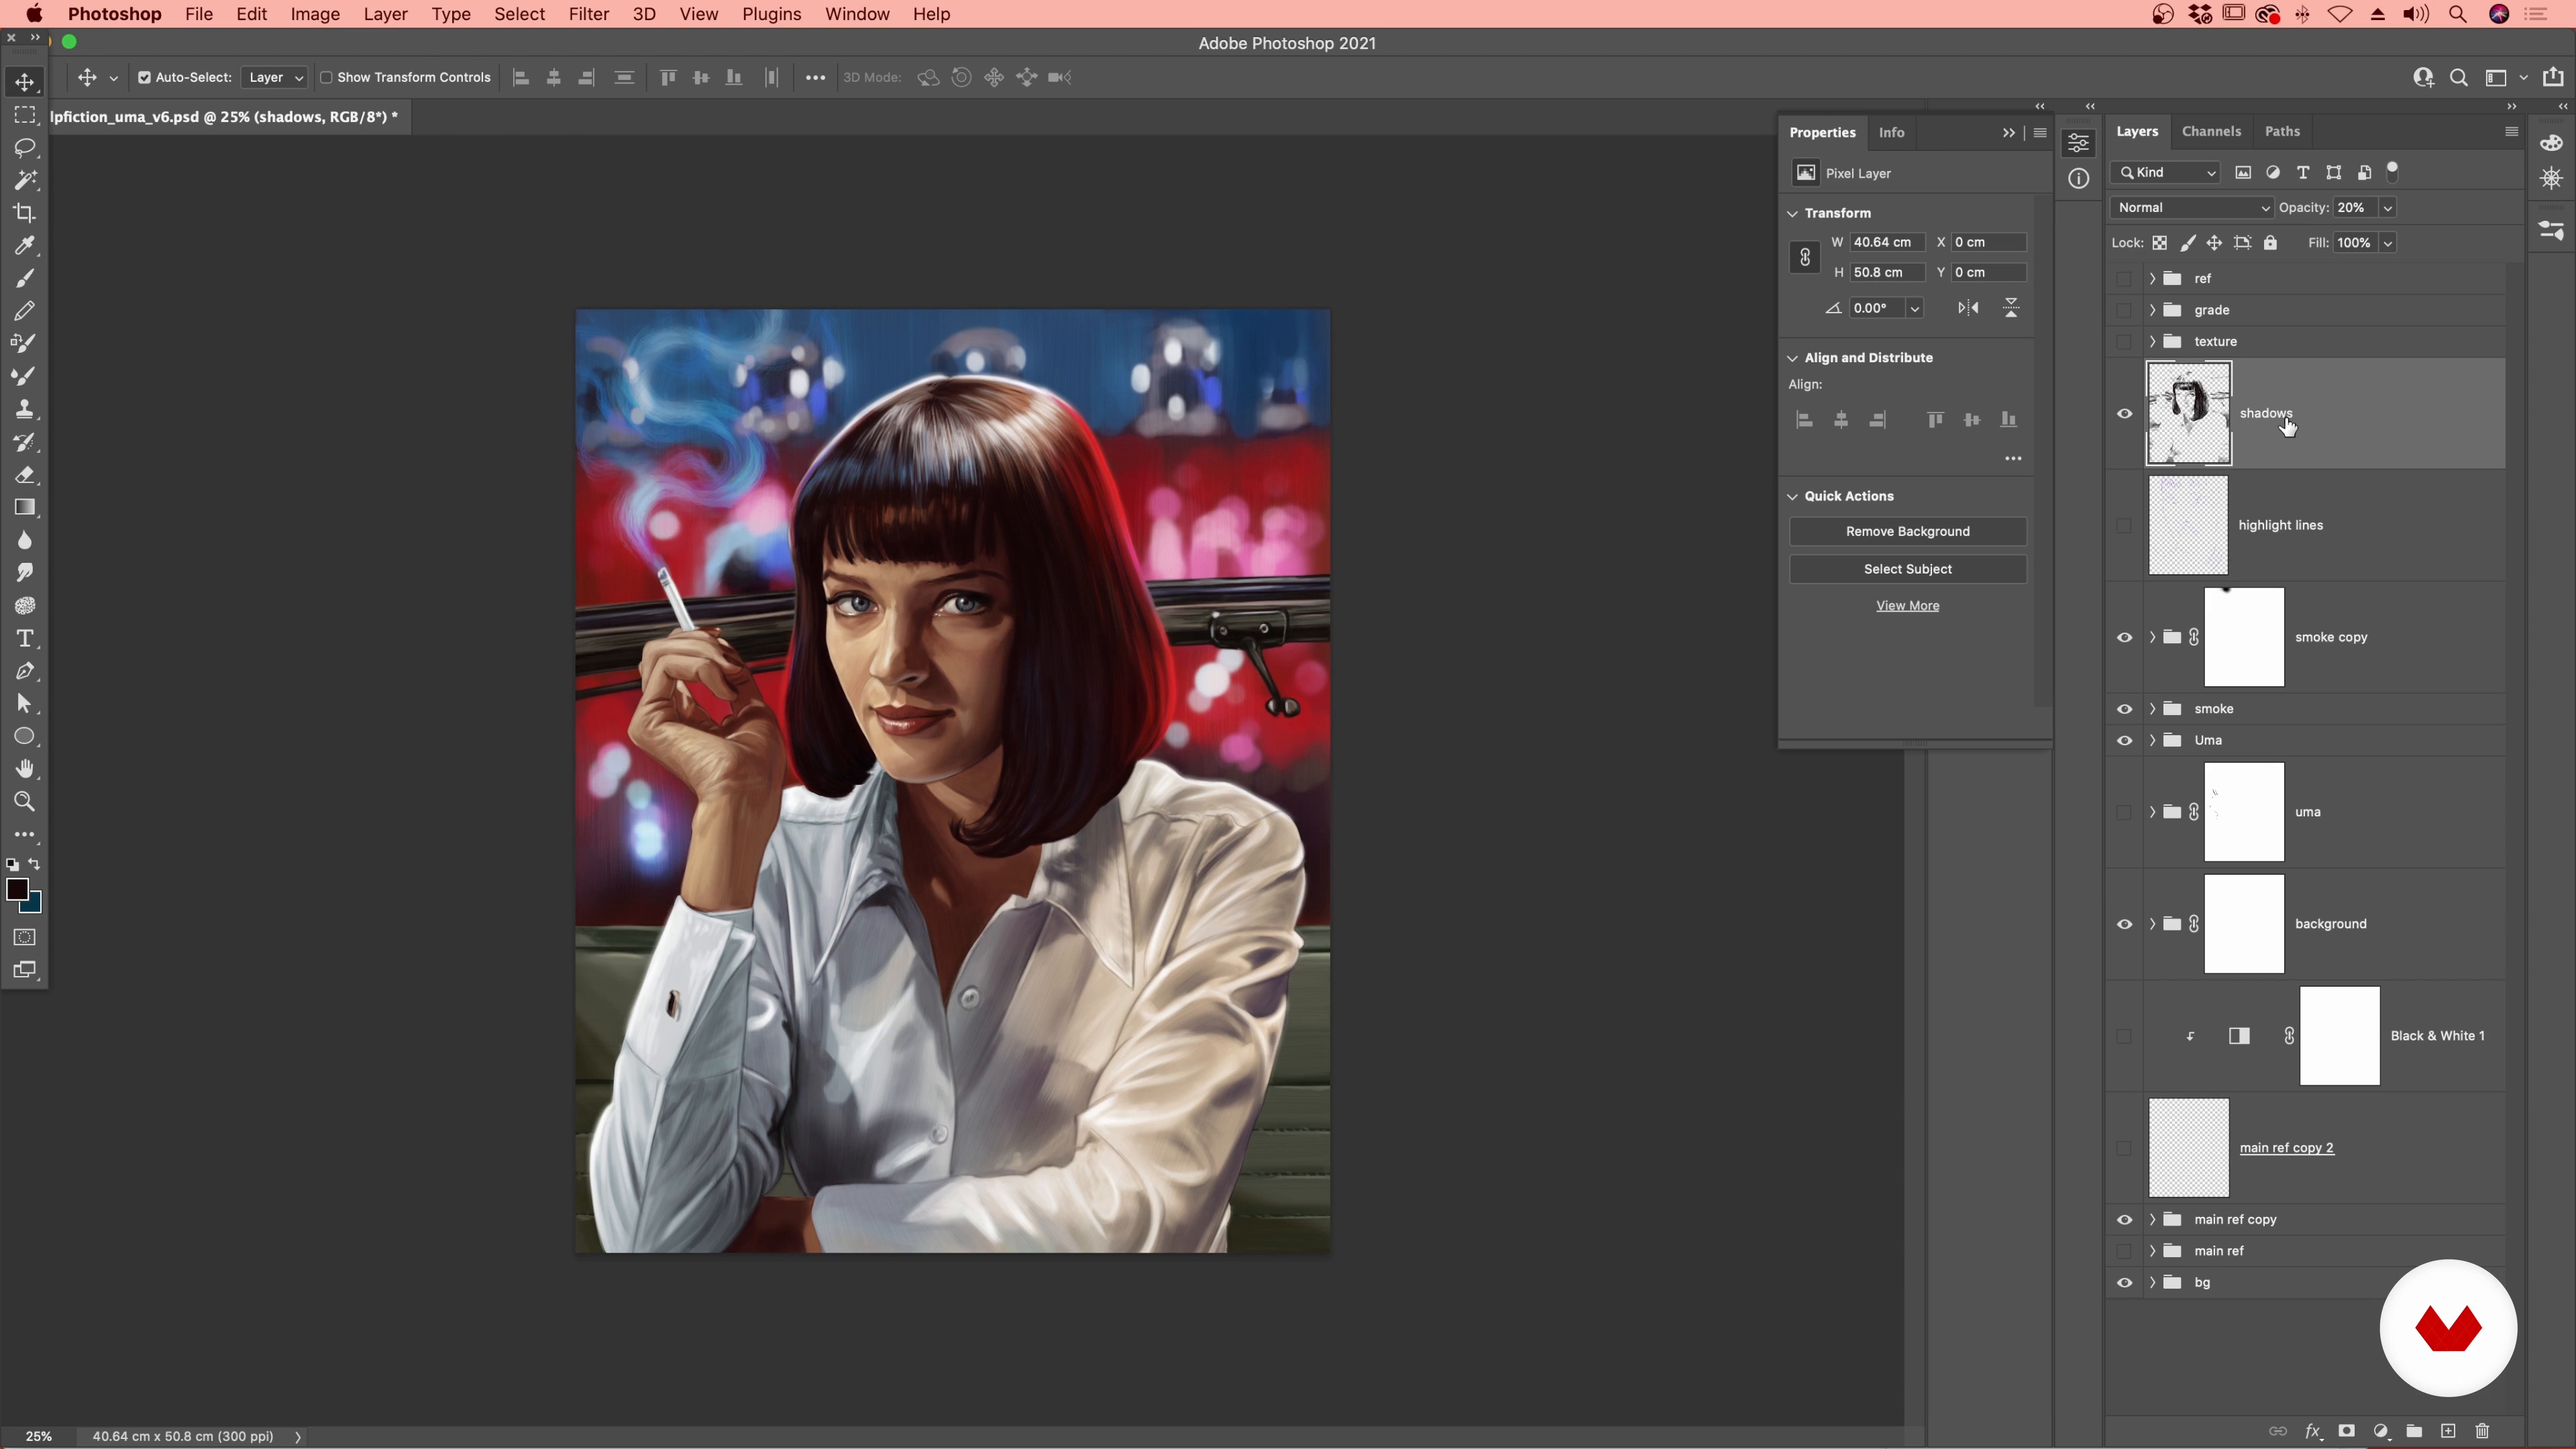Show the highlight lines layer

[2124, 525]
